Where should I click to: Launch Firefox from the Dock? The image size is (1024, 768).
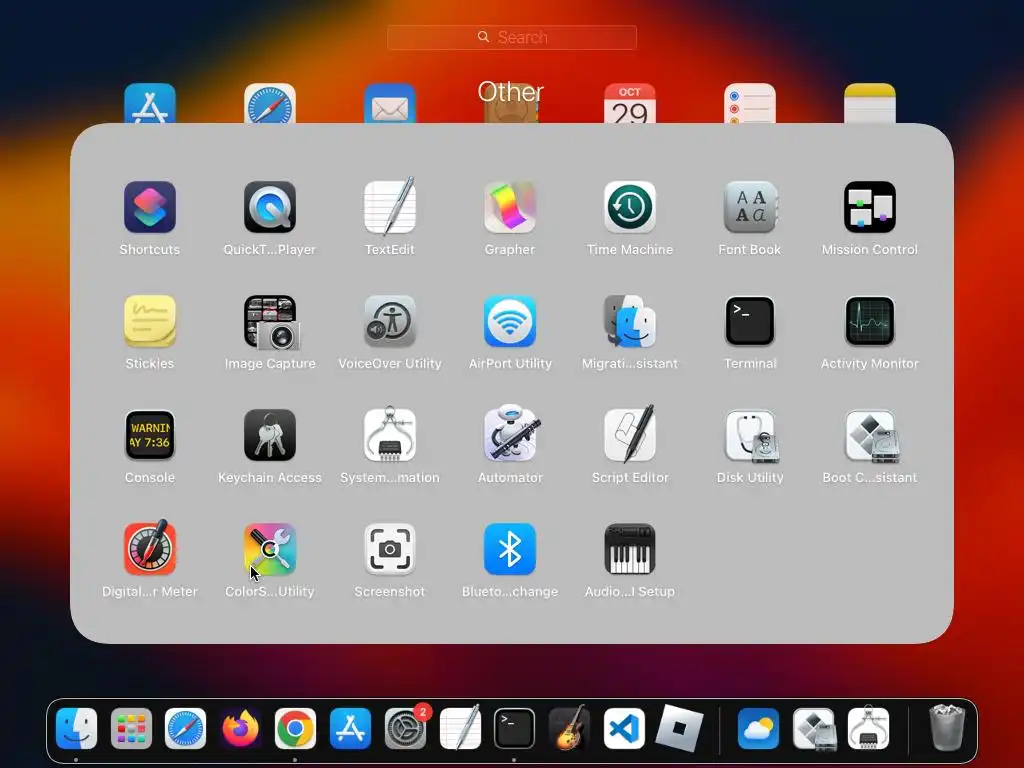tap(240, 728)
